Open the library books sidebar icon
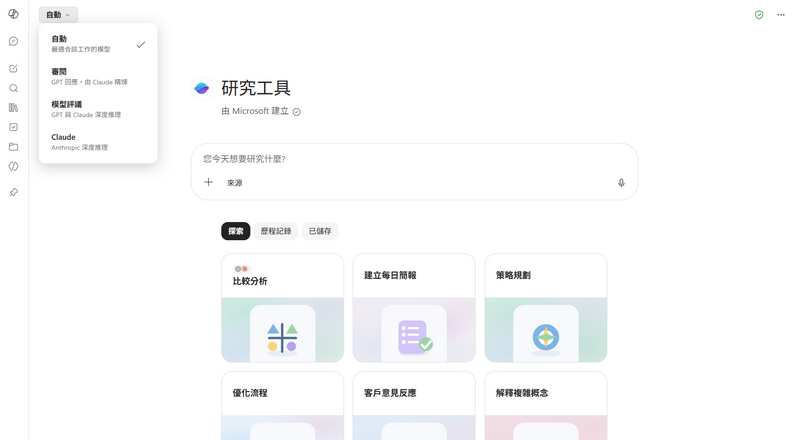This screenshot has width=800, height=440. tap(14, 108)
